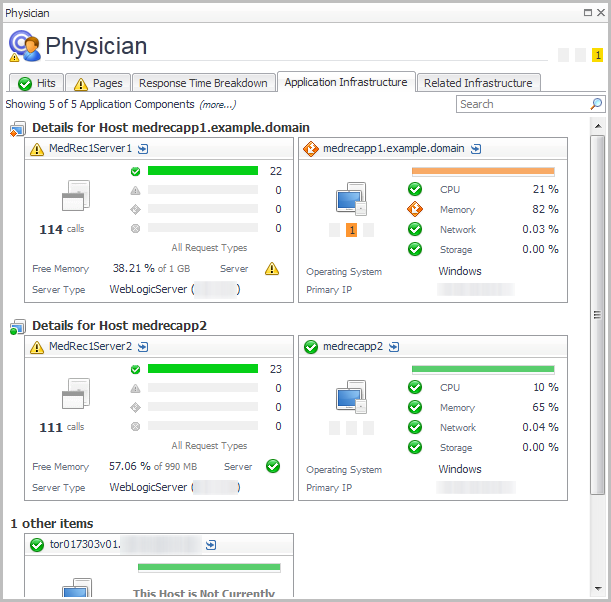This screenshot has height=602, width=611.
Task: Click MedRec1Server2 server stack icon
Action: tap(76, 393)
